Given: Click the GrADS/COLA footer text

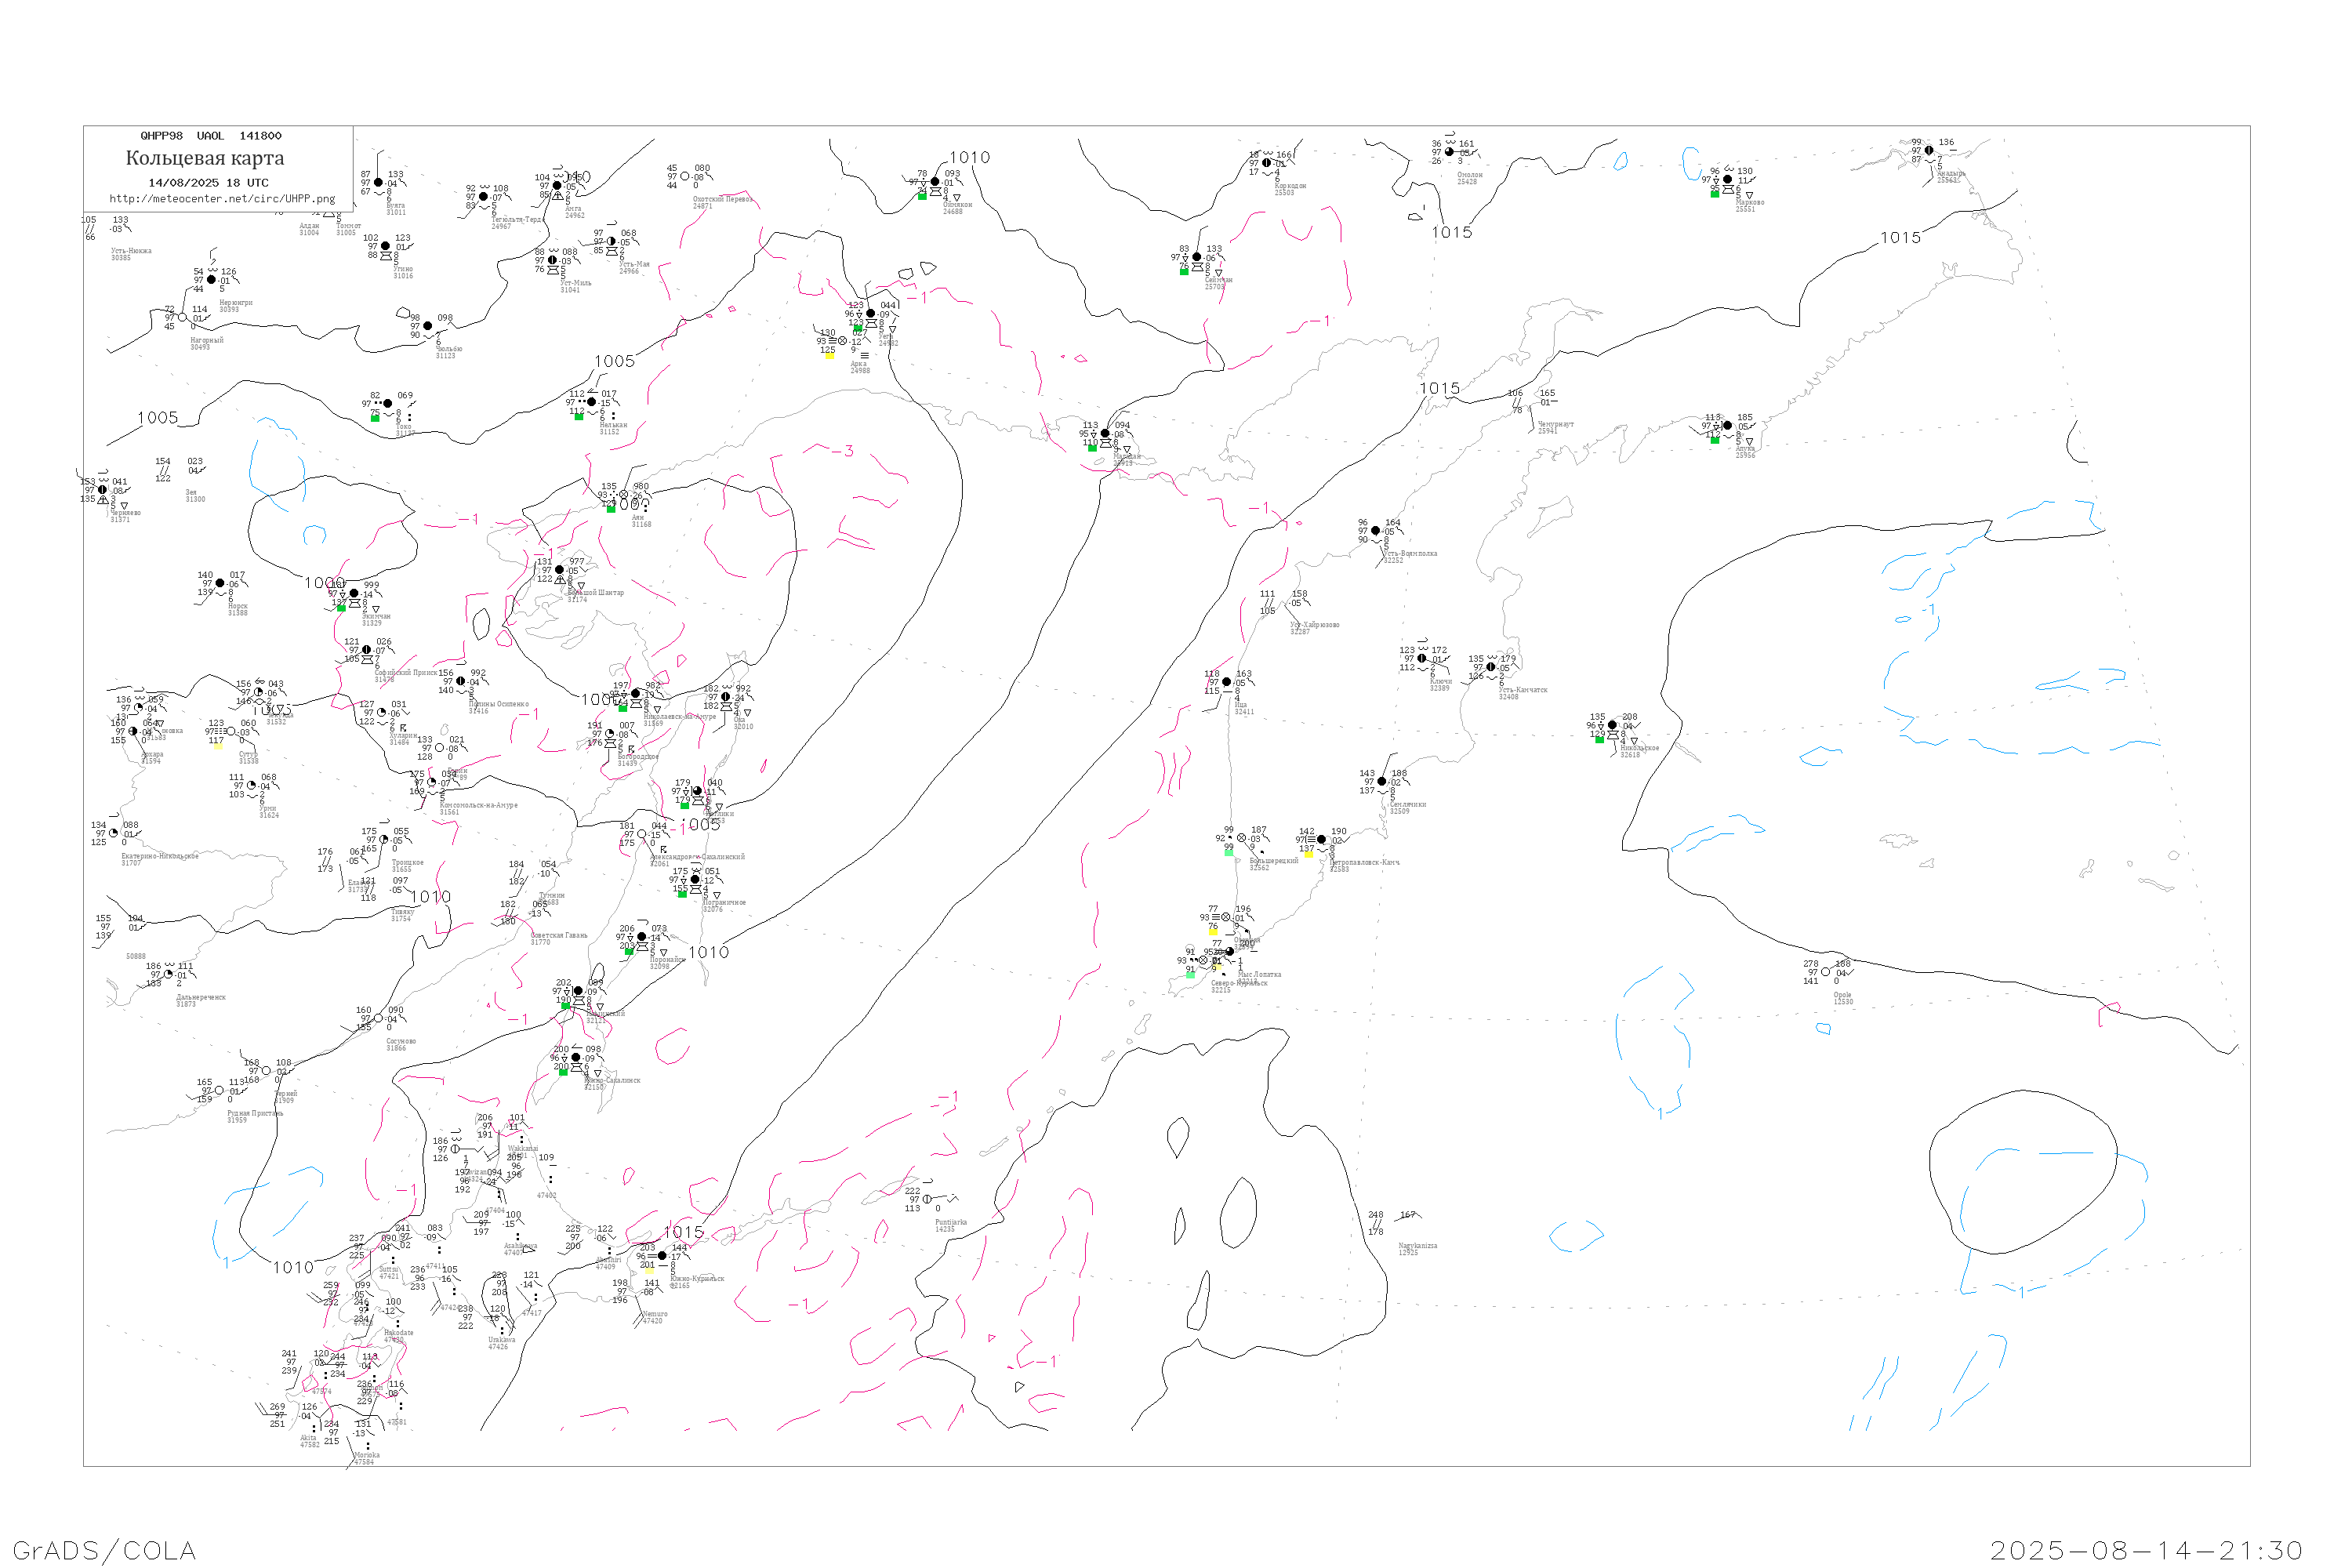Looking at the screenshot, I should click(104, 1550).
